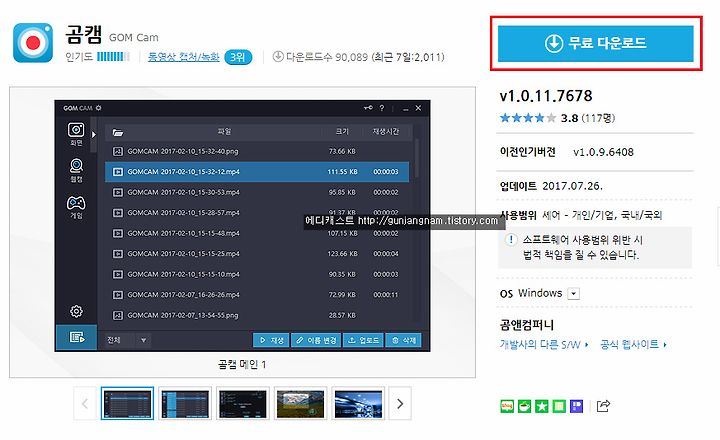
Task: Click the 재생시간 duration column header
Action: [386, 132]
